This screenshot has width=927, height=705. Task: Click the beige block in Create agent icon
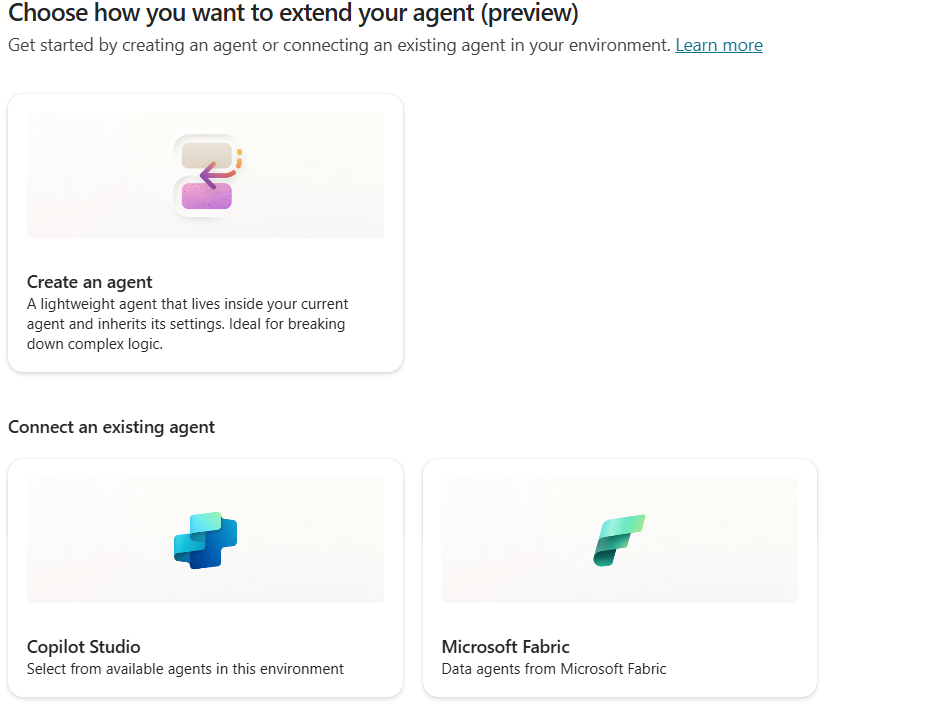pos(207,156)
